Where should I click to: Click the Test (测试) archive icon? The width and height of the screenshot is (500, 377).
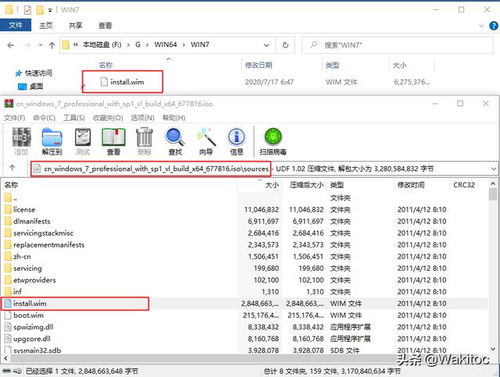83,141
